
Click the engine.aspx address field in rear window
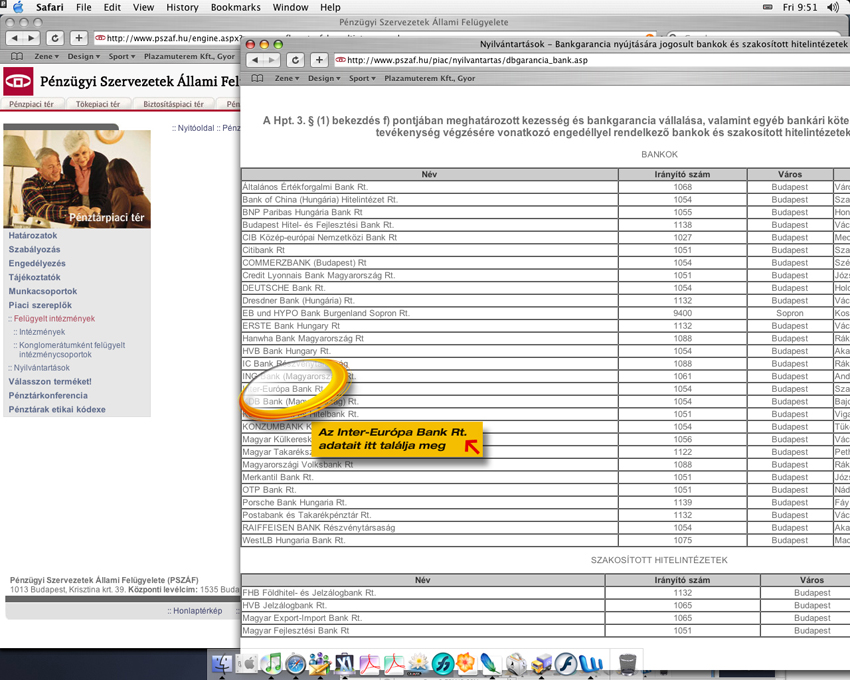pyautogui.click(x=168, y=38)
